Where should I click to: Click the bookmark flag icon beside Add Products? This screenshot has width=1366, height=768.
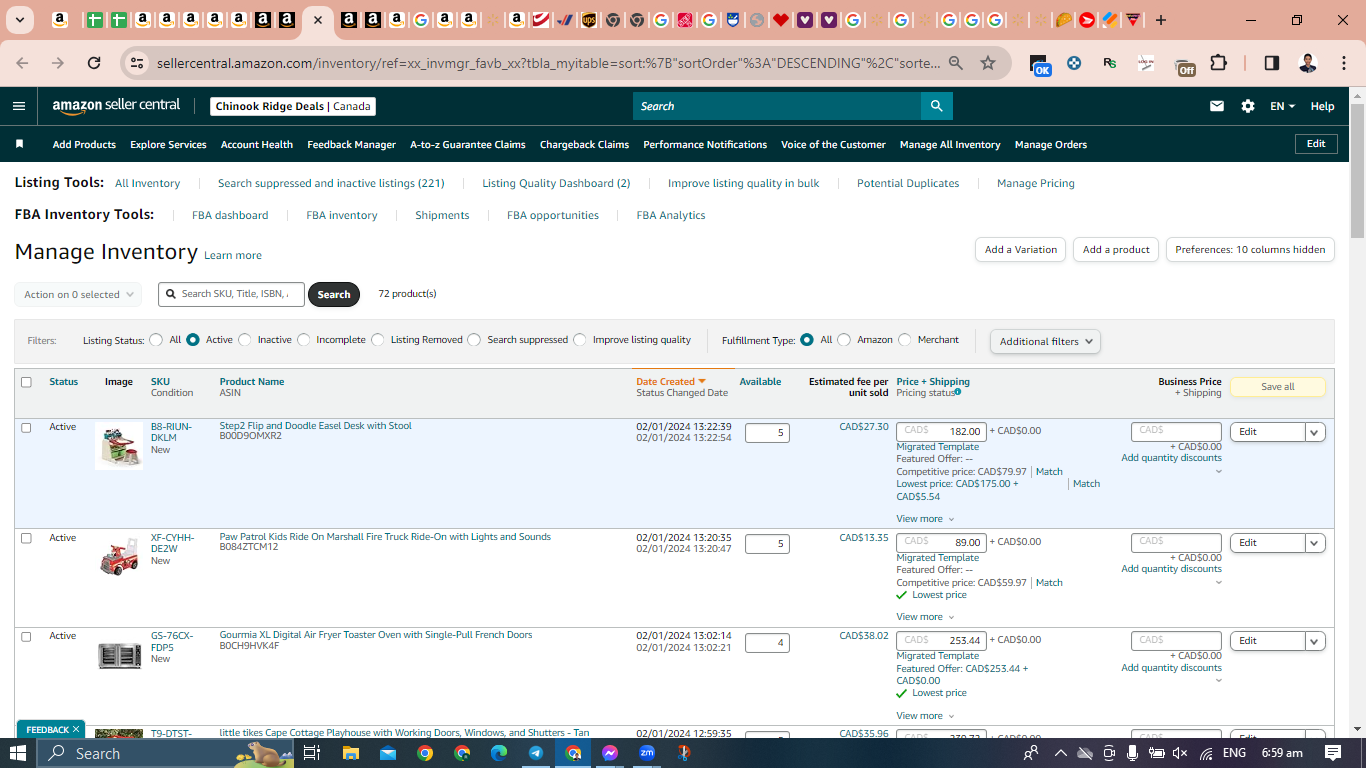[x=19, y=144]
